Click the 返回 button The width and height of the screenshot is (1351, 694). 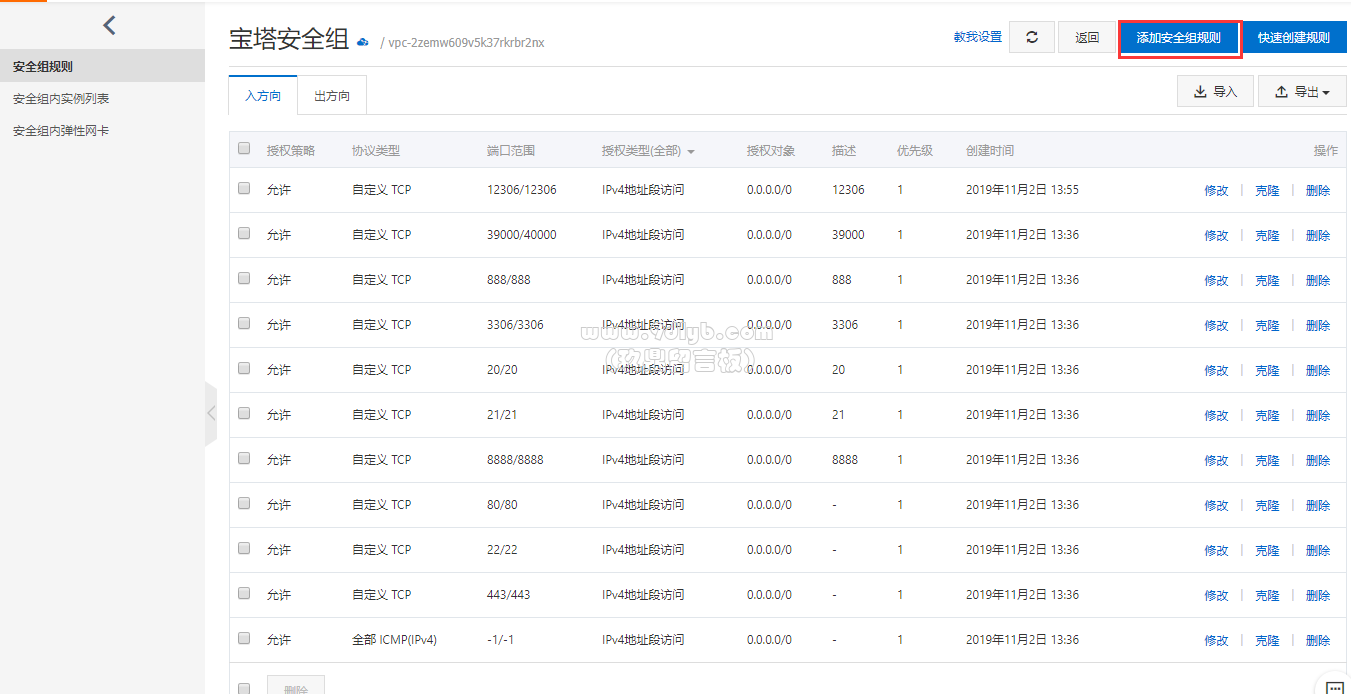(1087, 37)
